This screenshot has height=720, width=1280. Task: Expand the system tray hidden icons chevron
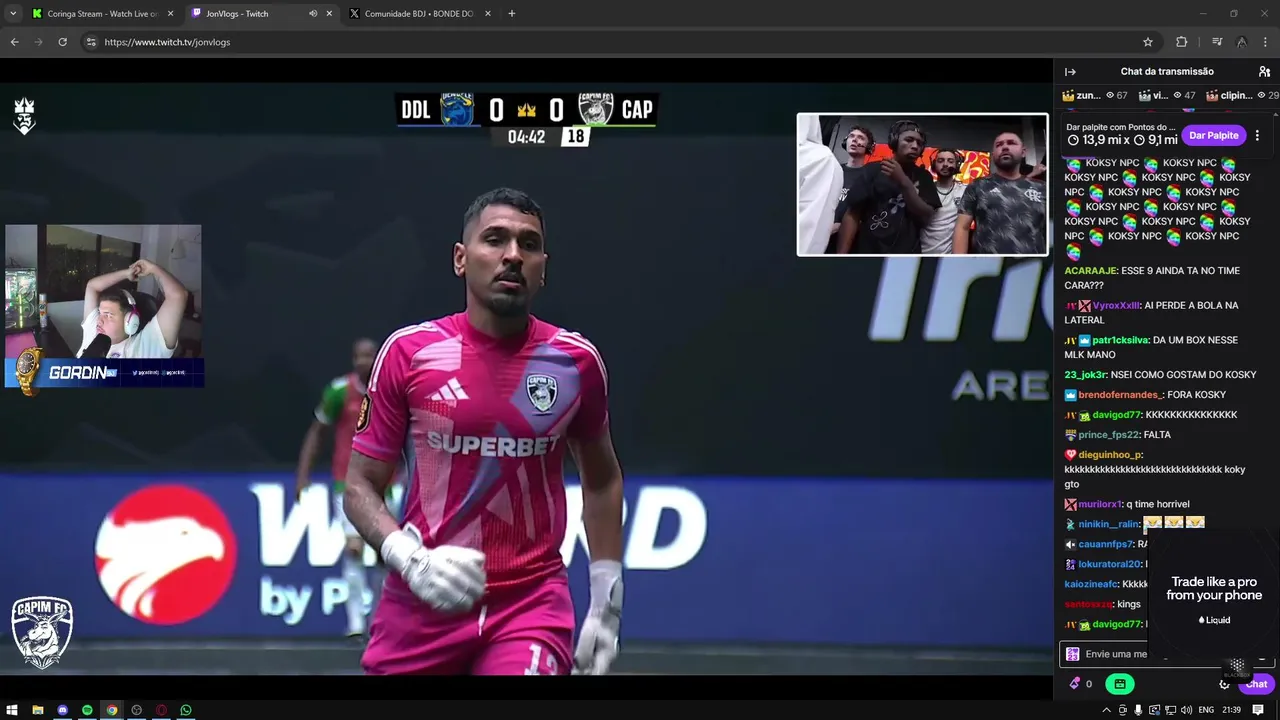(x=1106, y=710)
